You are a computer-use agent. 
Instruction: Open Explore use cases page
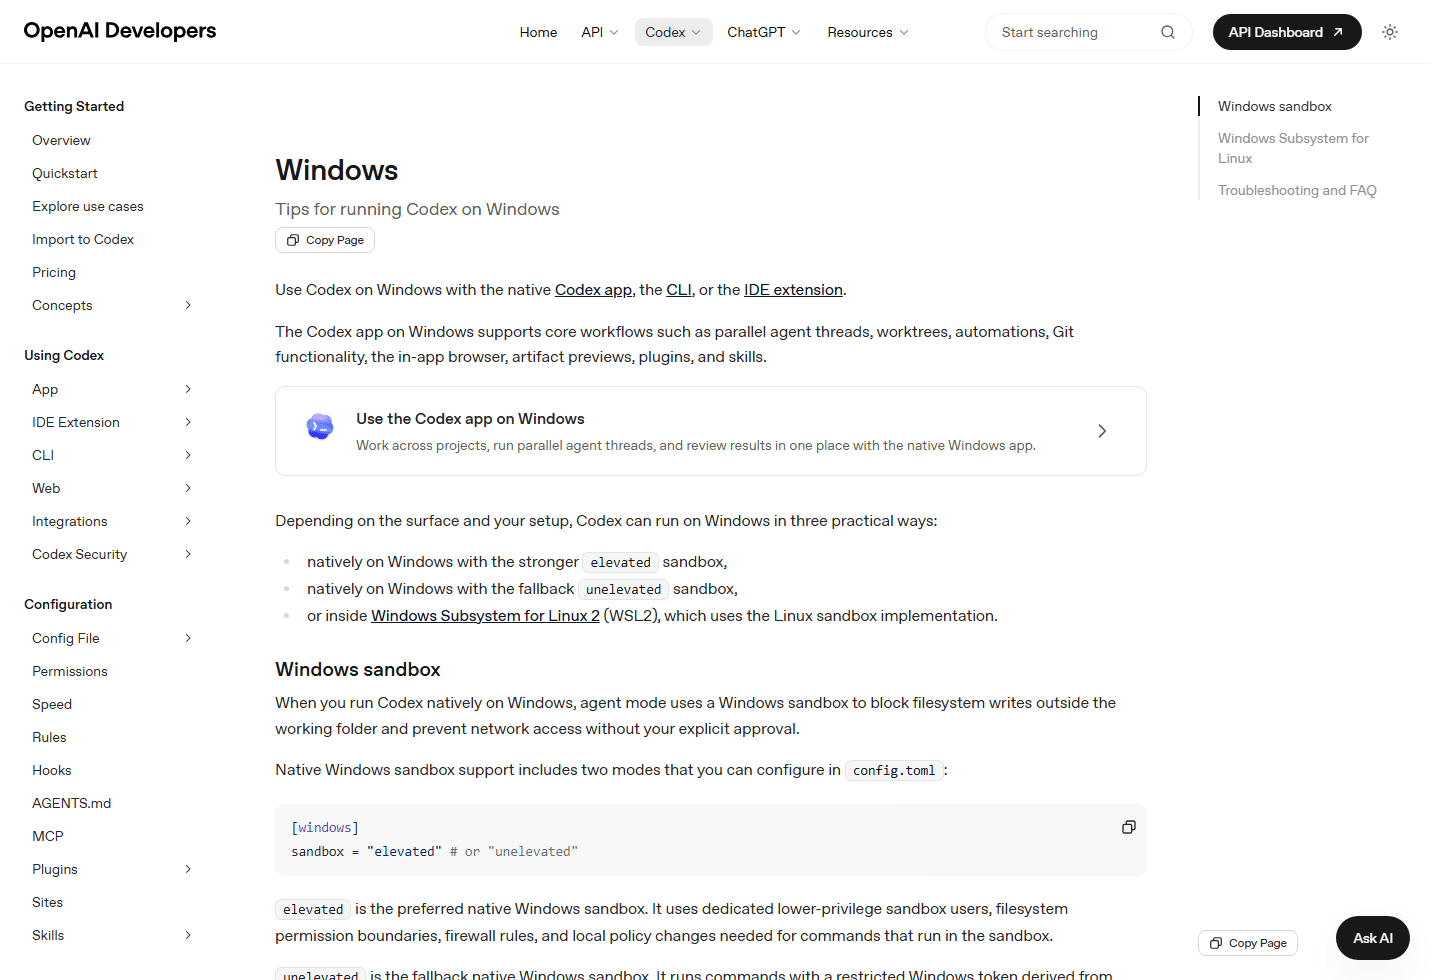pos(88,206)
